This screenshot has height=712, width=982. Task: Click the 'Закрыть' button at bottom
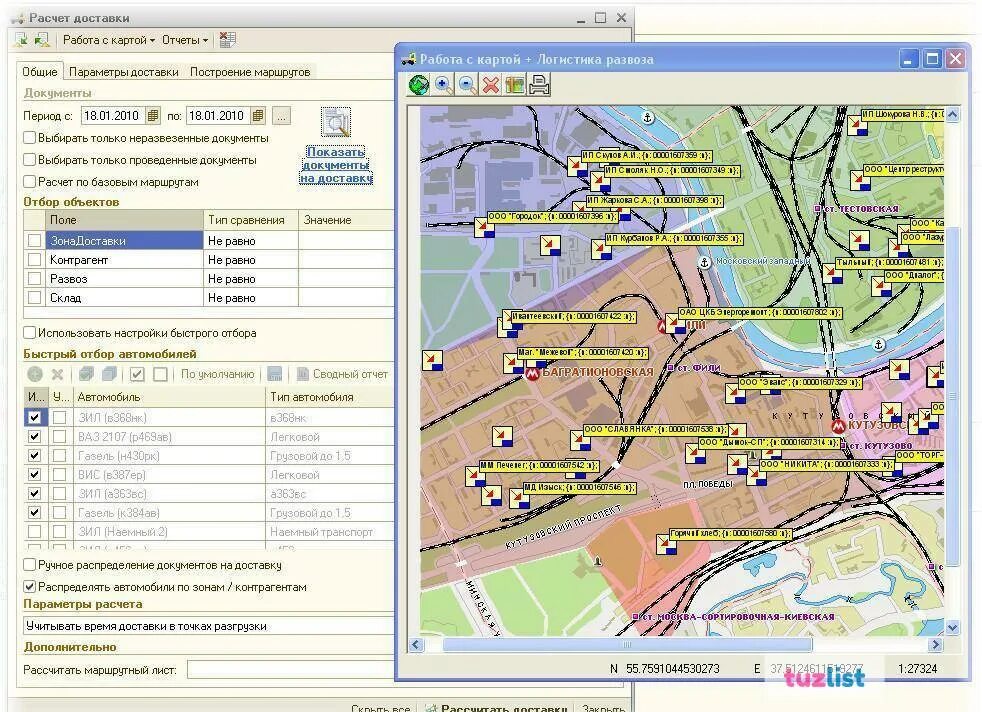pyautogui.click(x=604, y=708)
